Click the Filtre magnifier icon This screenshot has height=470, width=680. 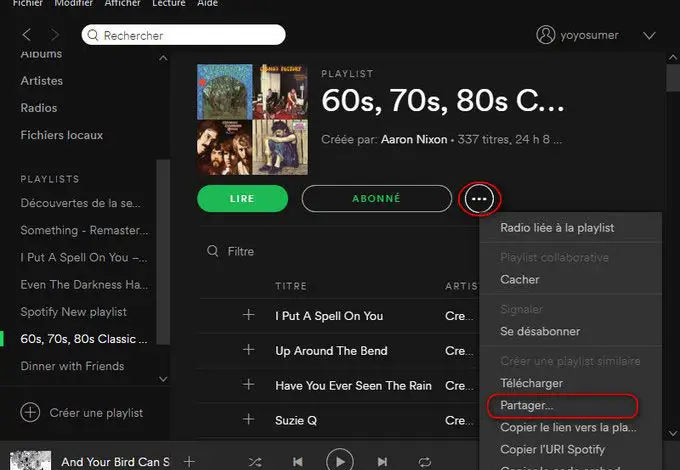coord(212,251)
